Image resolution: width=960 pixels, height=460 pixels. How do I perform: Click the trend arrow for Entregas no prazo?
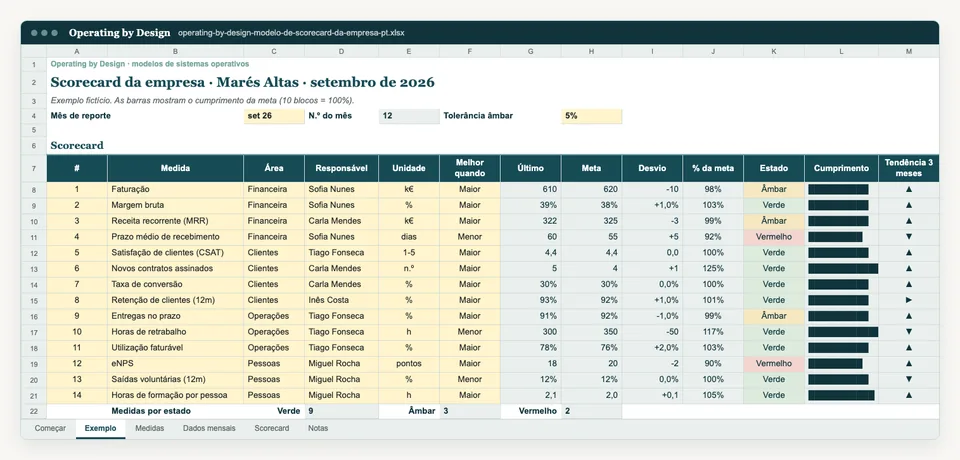click(x=909, y=316)
